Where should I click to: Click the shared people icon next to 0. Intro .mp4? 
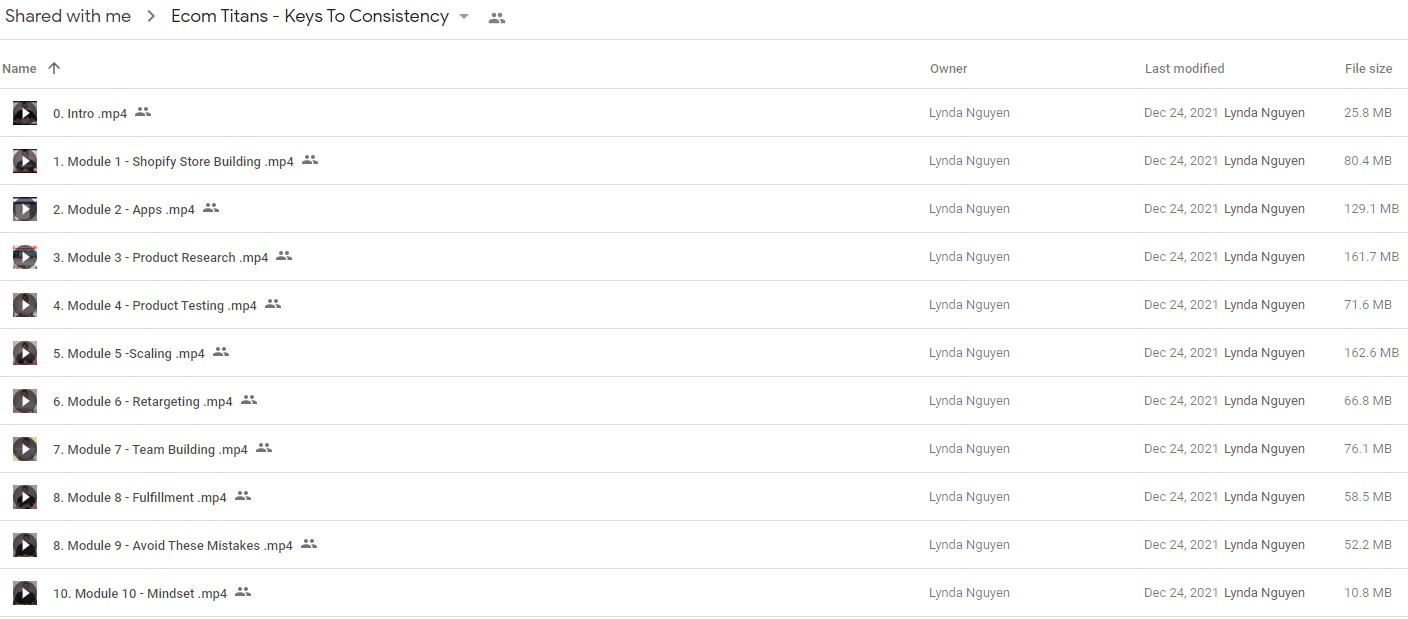pyautogui.click(x=143, y=112)
